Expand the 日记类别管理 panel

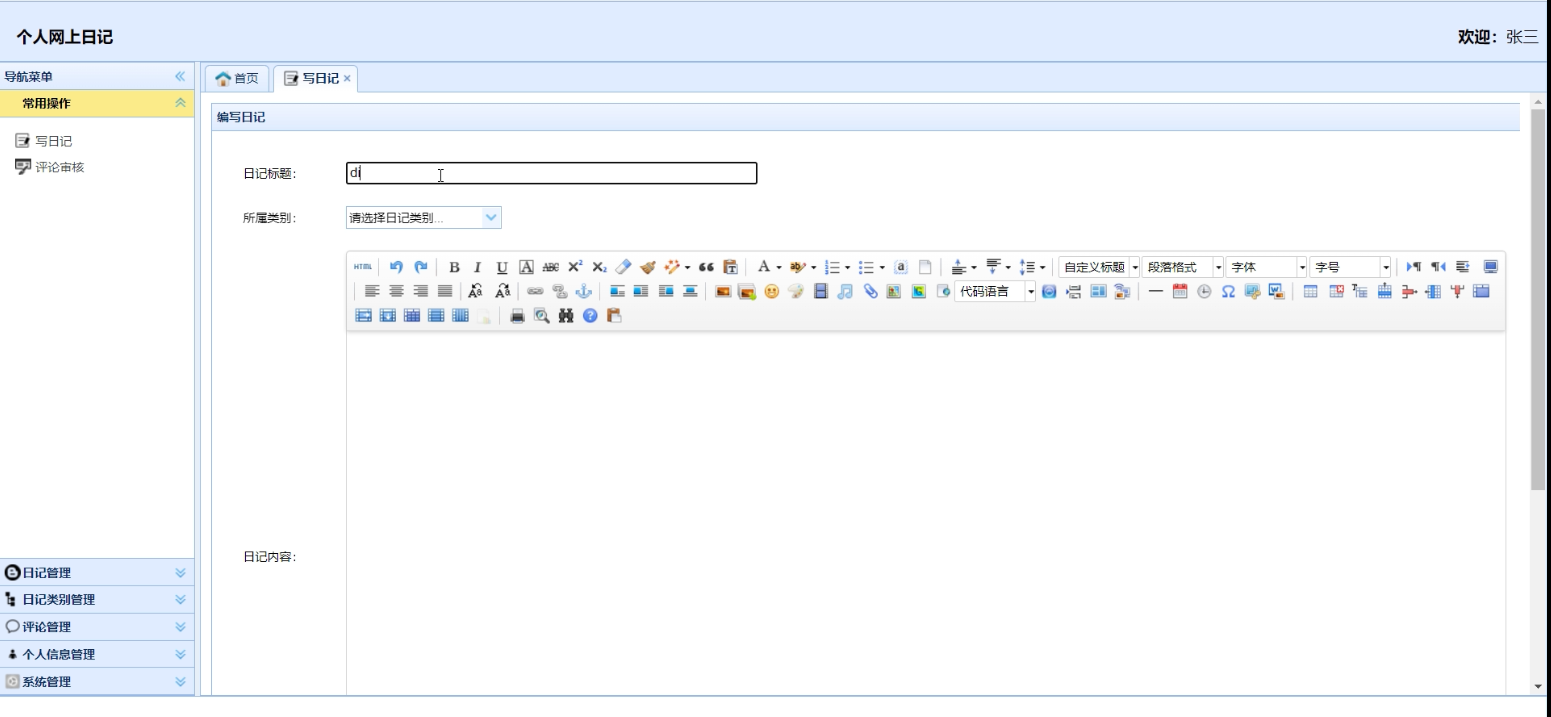pos(97,599)
